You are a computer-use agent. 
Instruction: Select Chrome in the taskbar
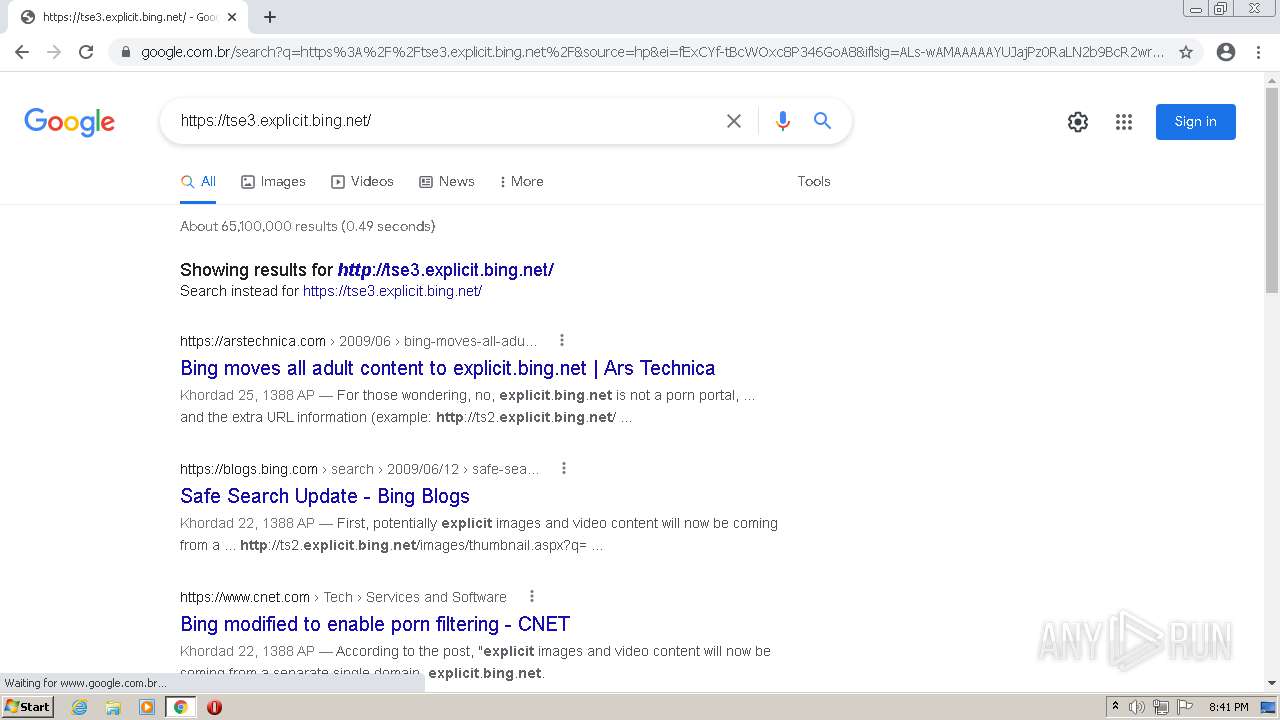(x=180, y=707)
